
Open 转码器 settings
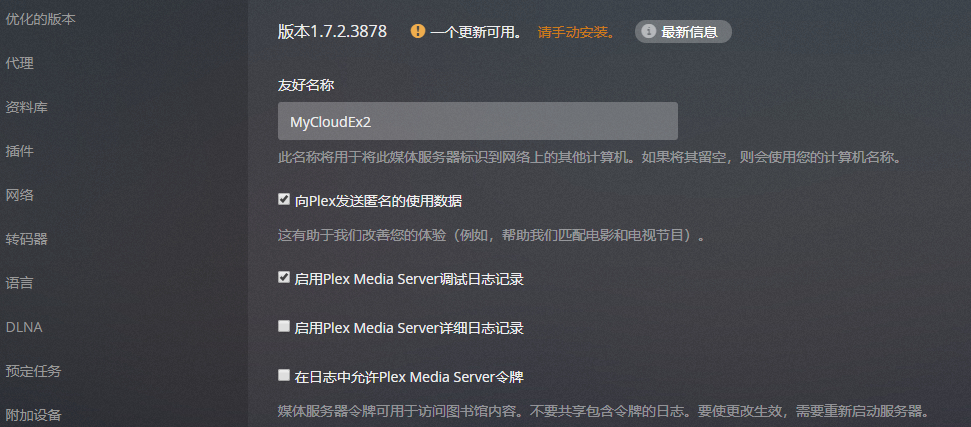tap(27, 239)
